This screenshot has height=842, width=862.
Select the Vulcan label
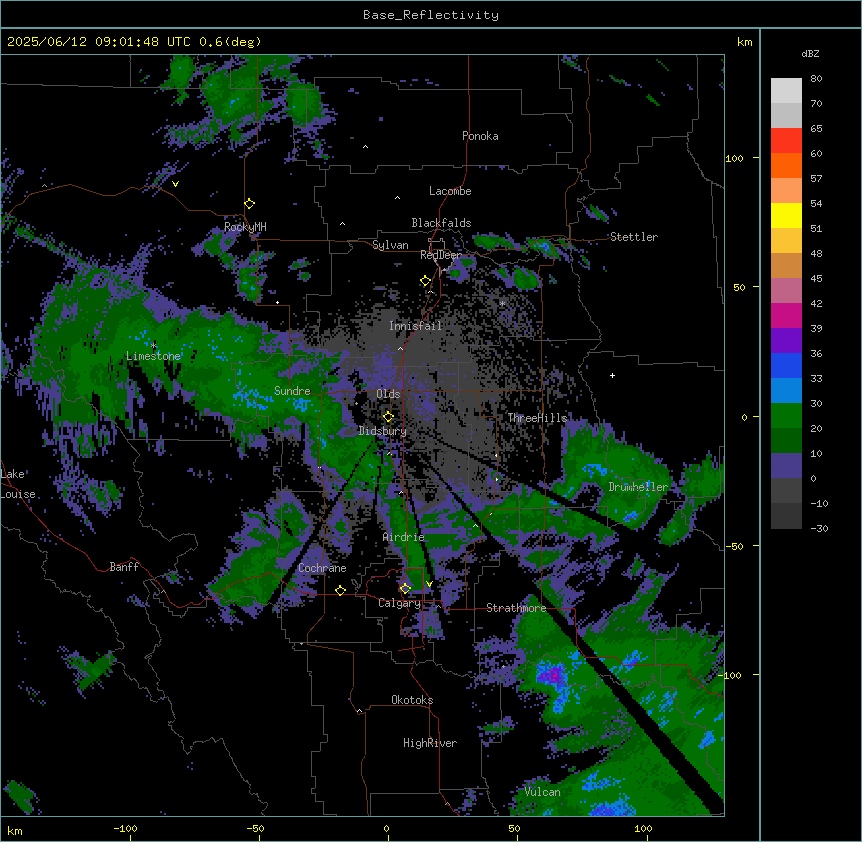click(x=543, y=792)
